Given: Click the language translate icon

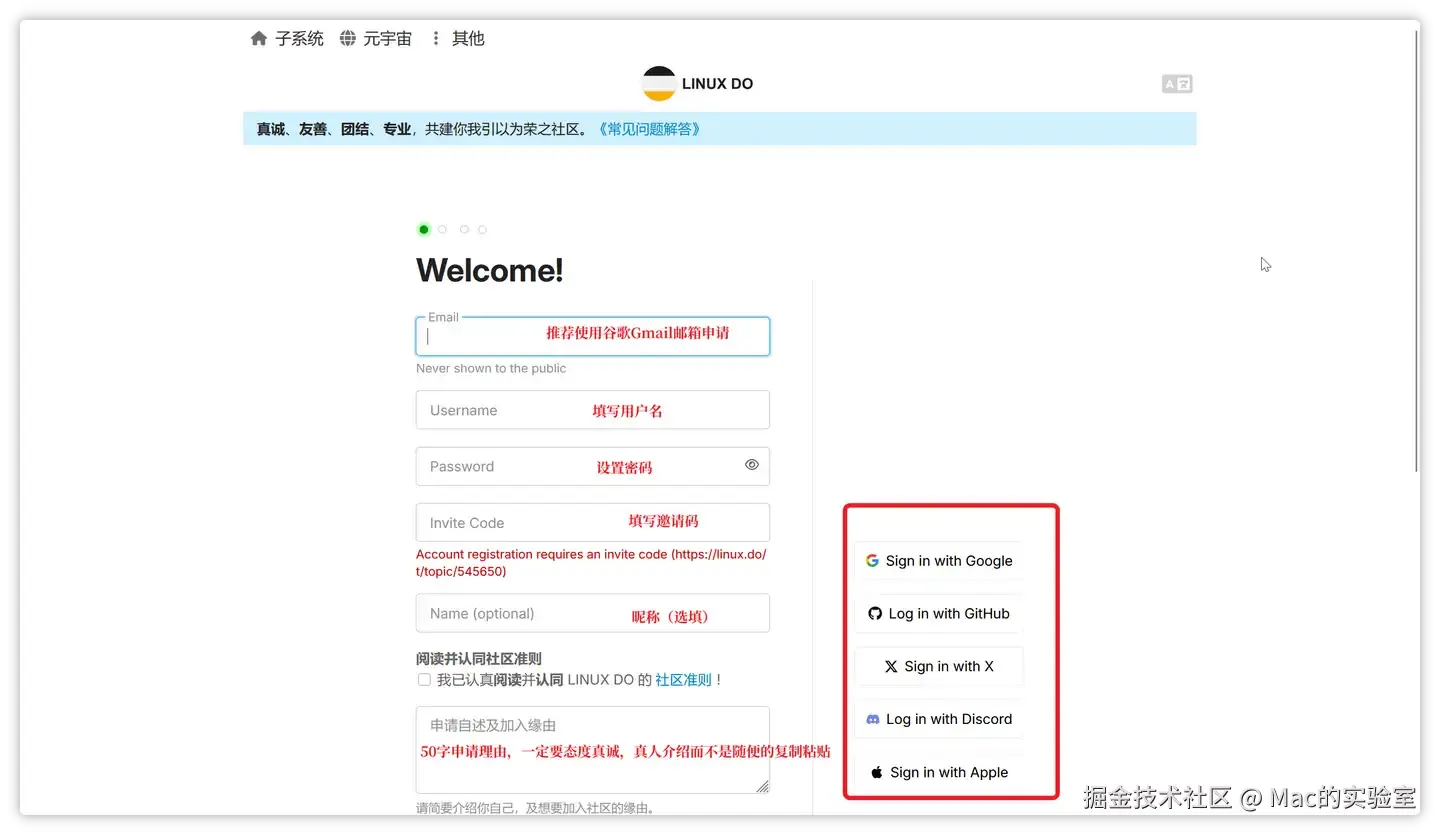Looking at the screenshot, I should (1177, 84).
